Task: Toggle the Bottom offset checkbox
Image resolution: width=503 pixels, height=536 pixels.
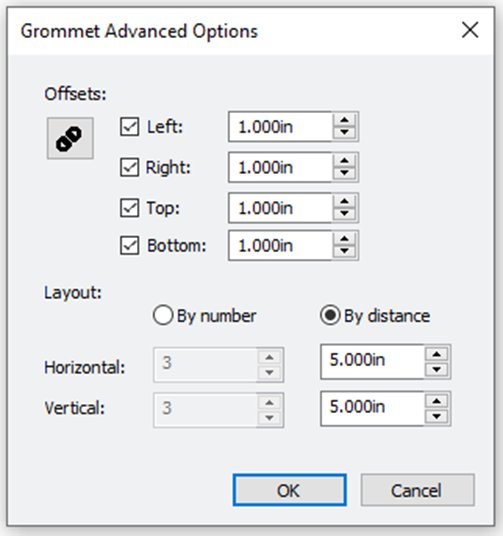Action: coord(130,245)
